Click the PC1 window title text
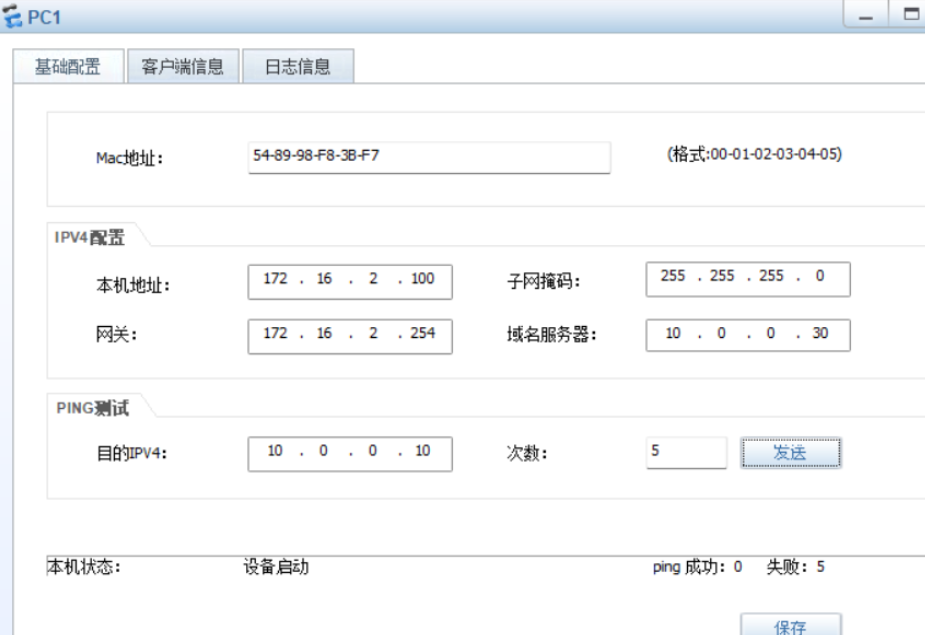The width and height of the screenshot is (925, 635). coord(44,17)
